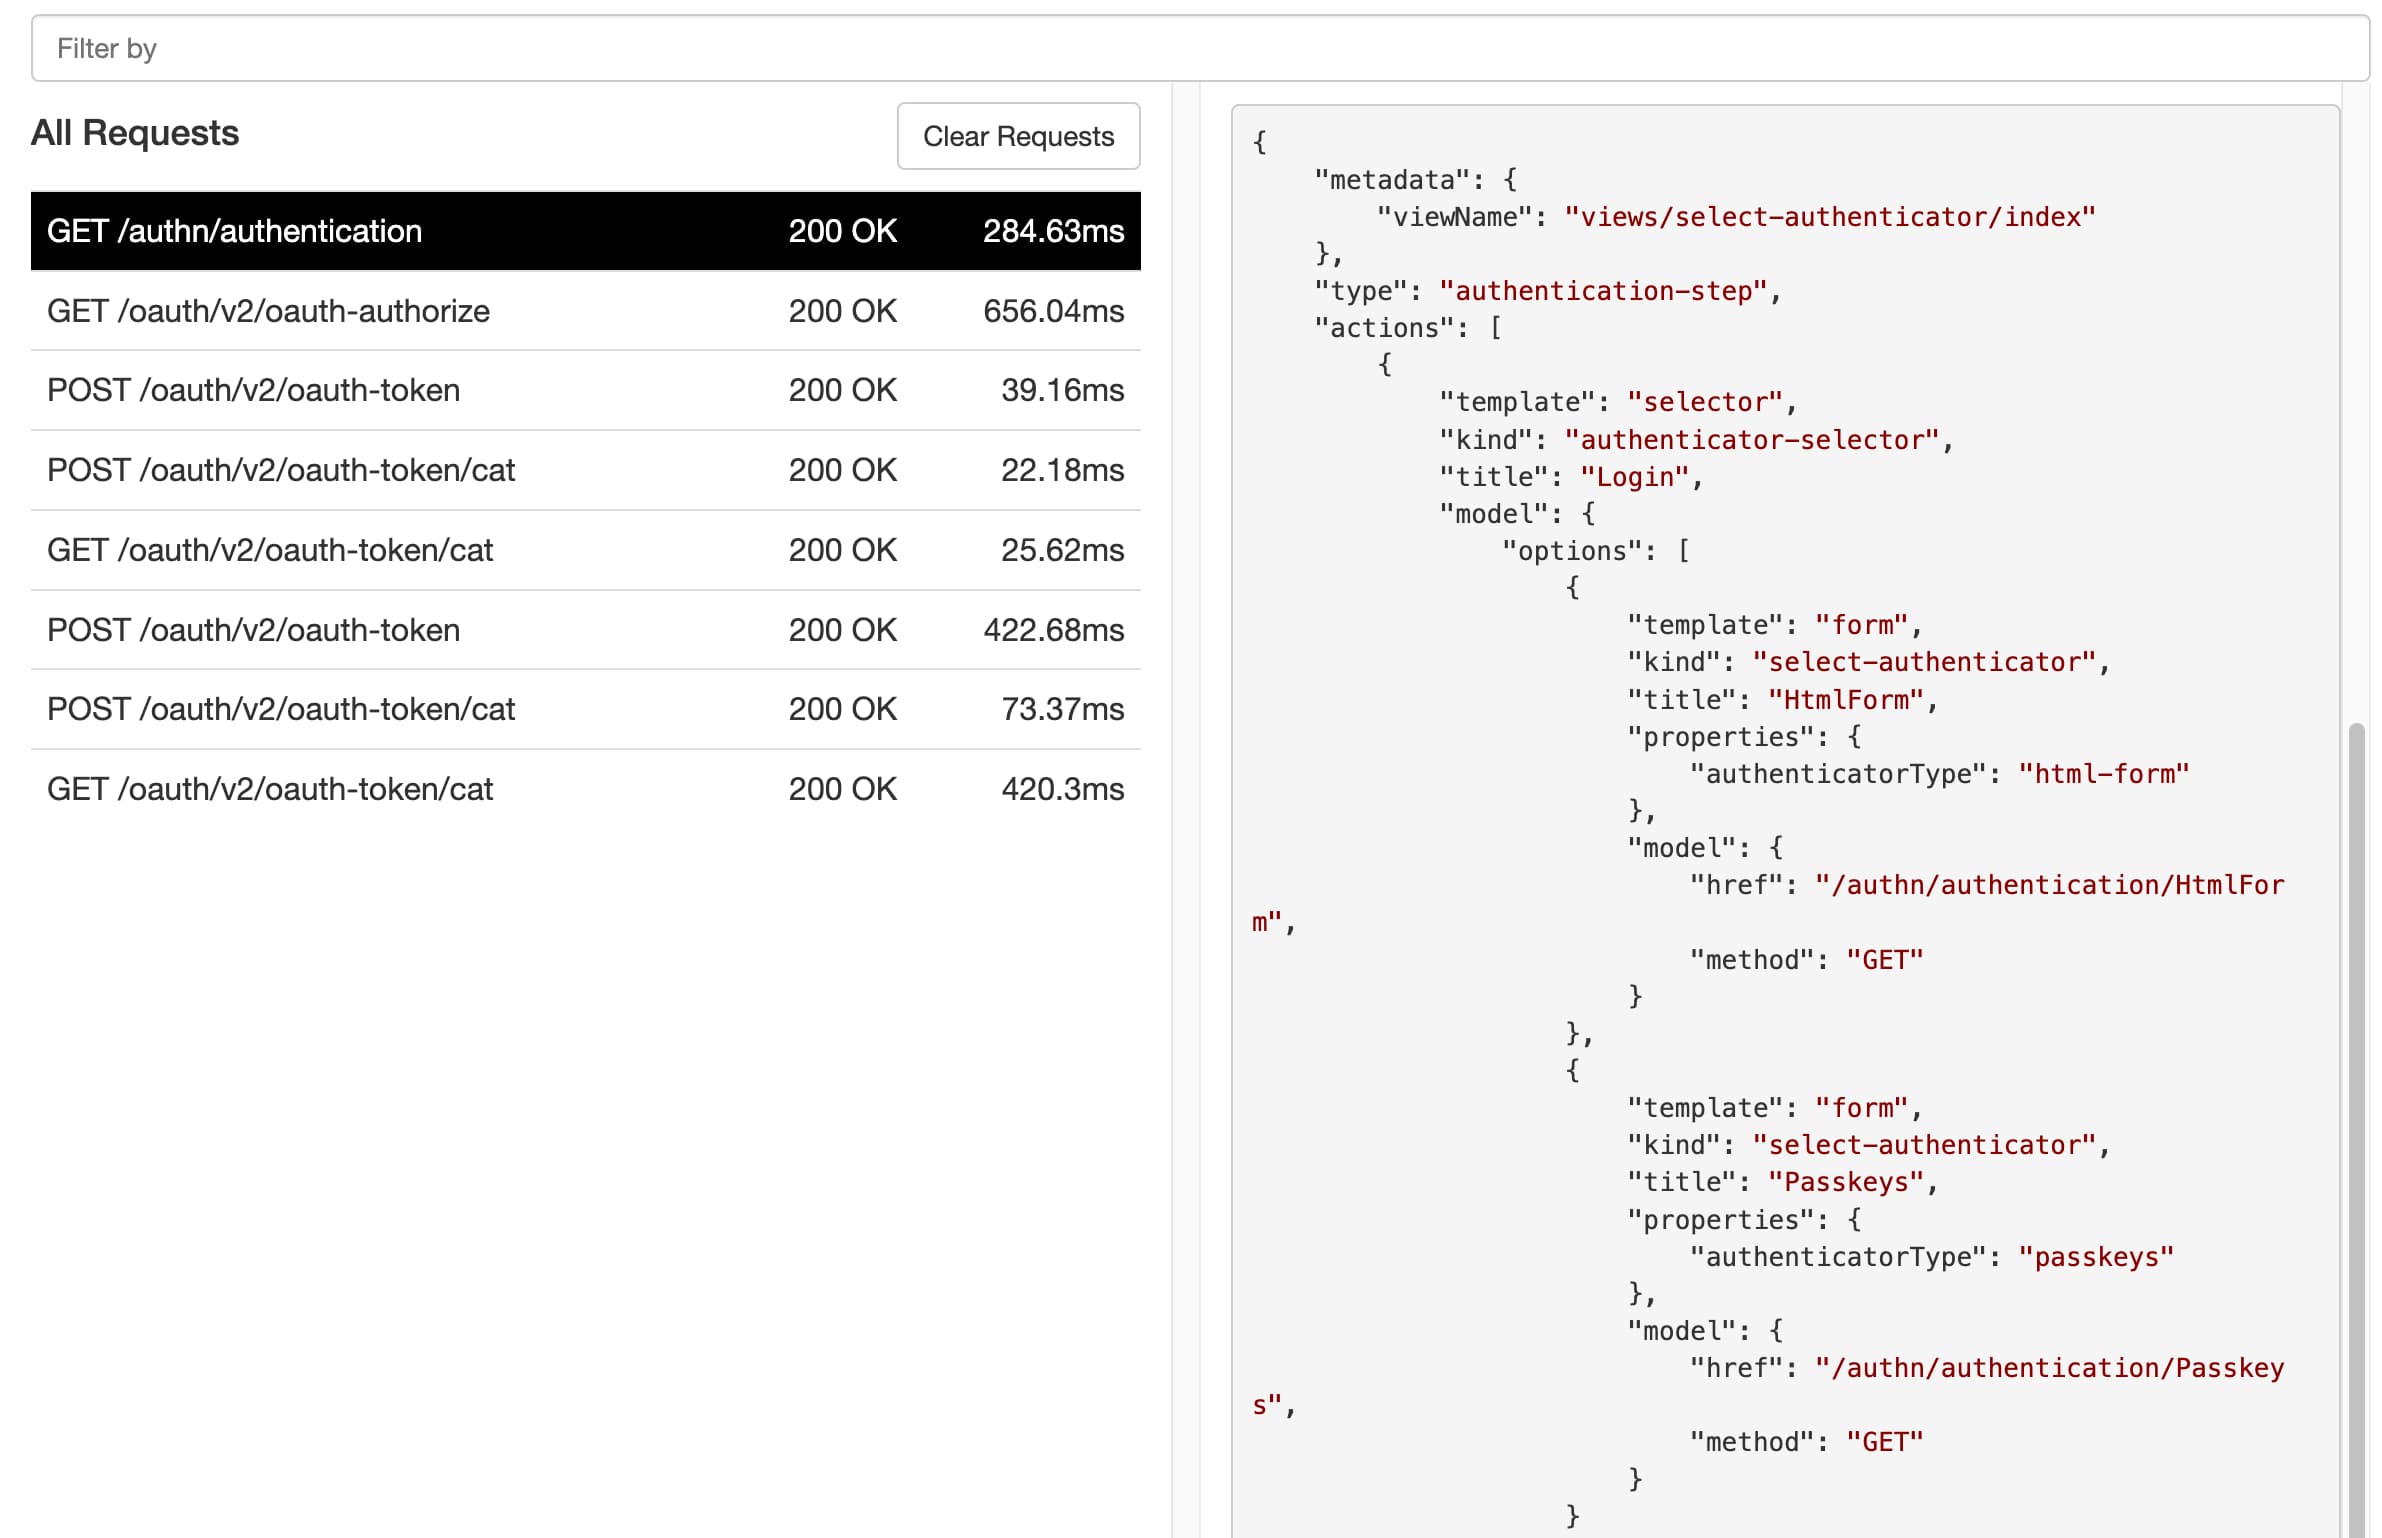This screenshot has height=1538, width=2382.
Task: Open the GET /oauth/v2/oauth-authorize request
Action: point(585,311)
